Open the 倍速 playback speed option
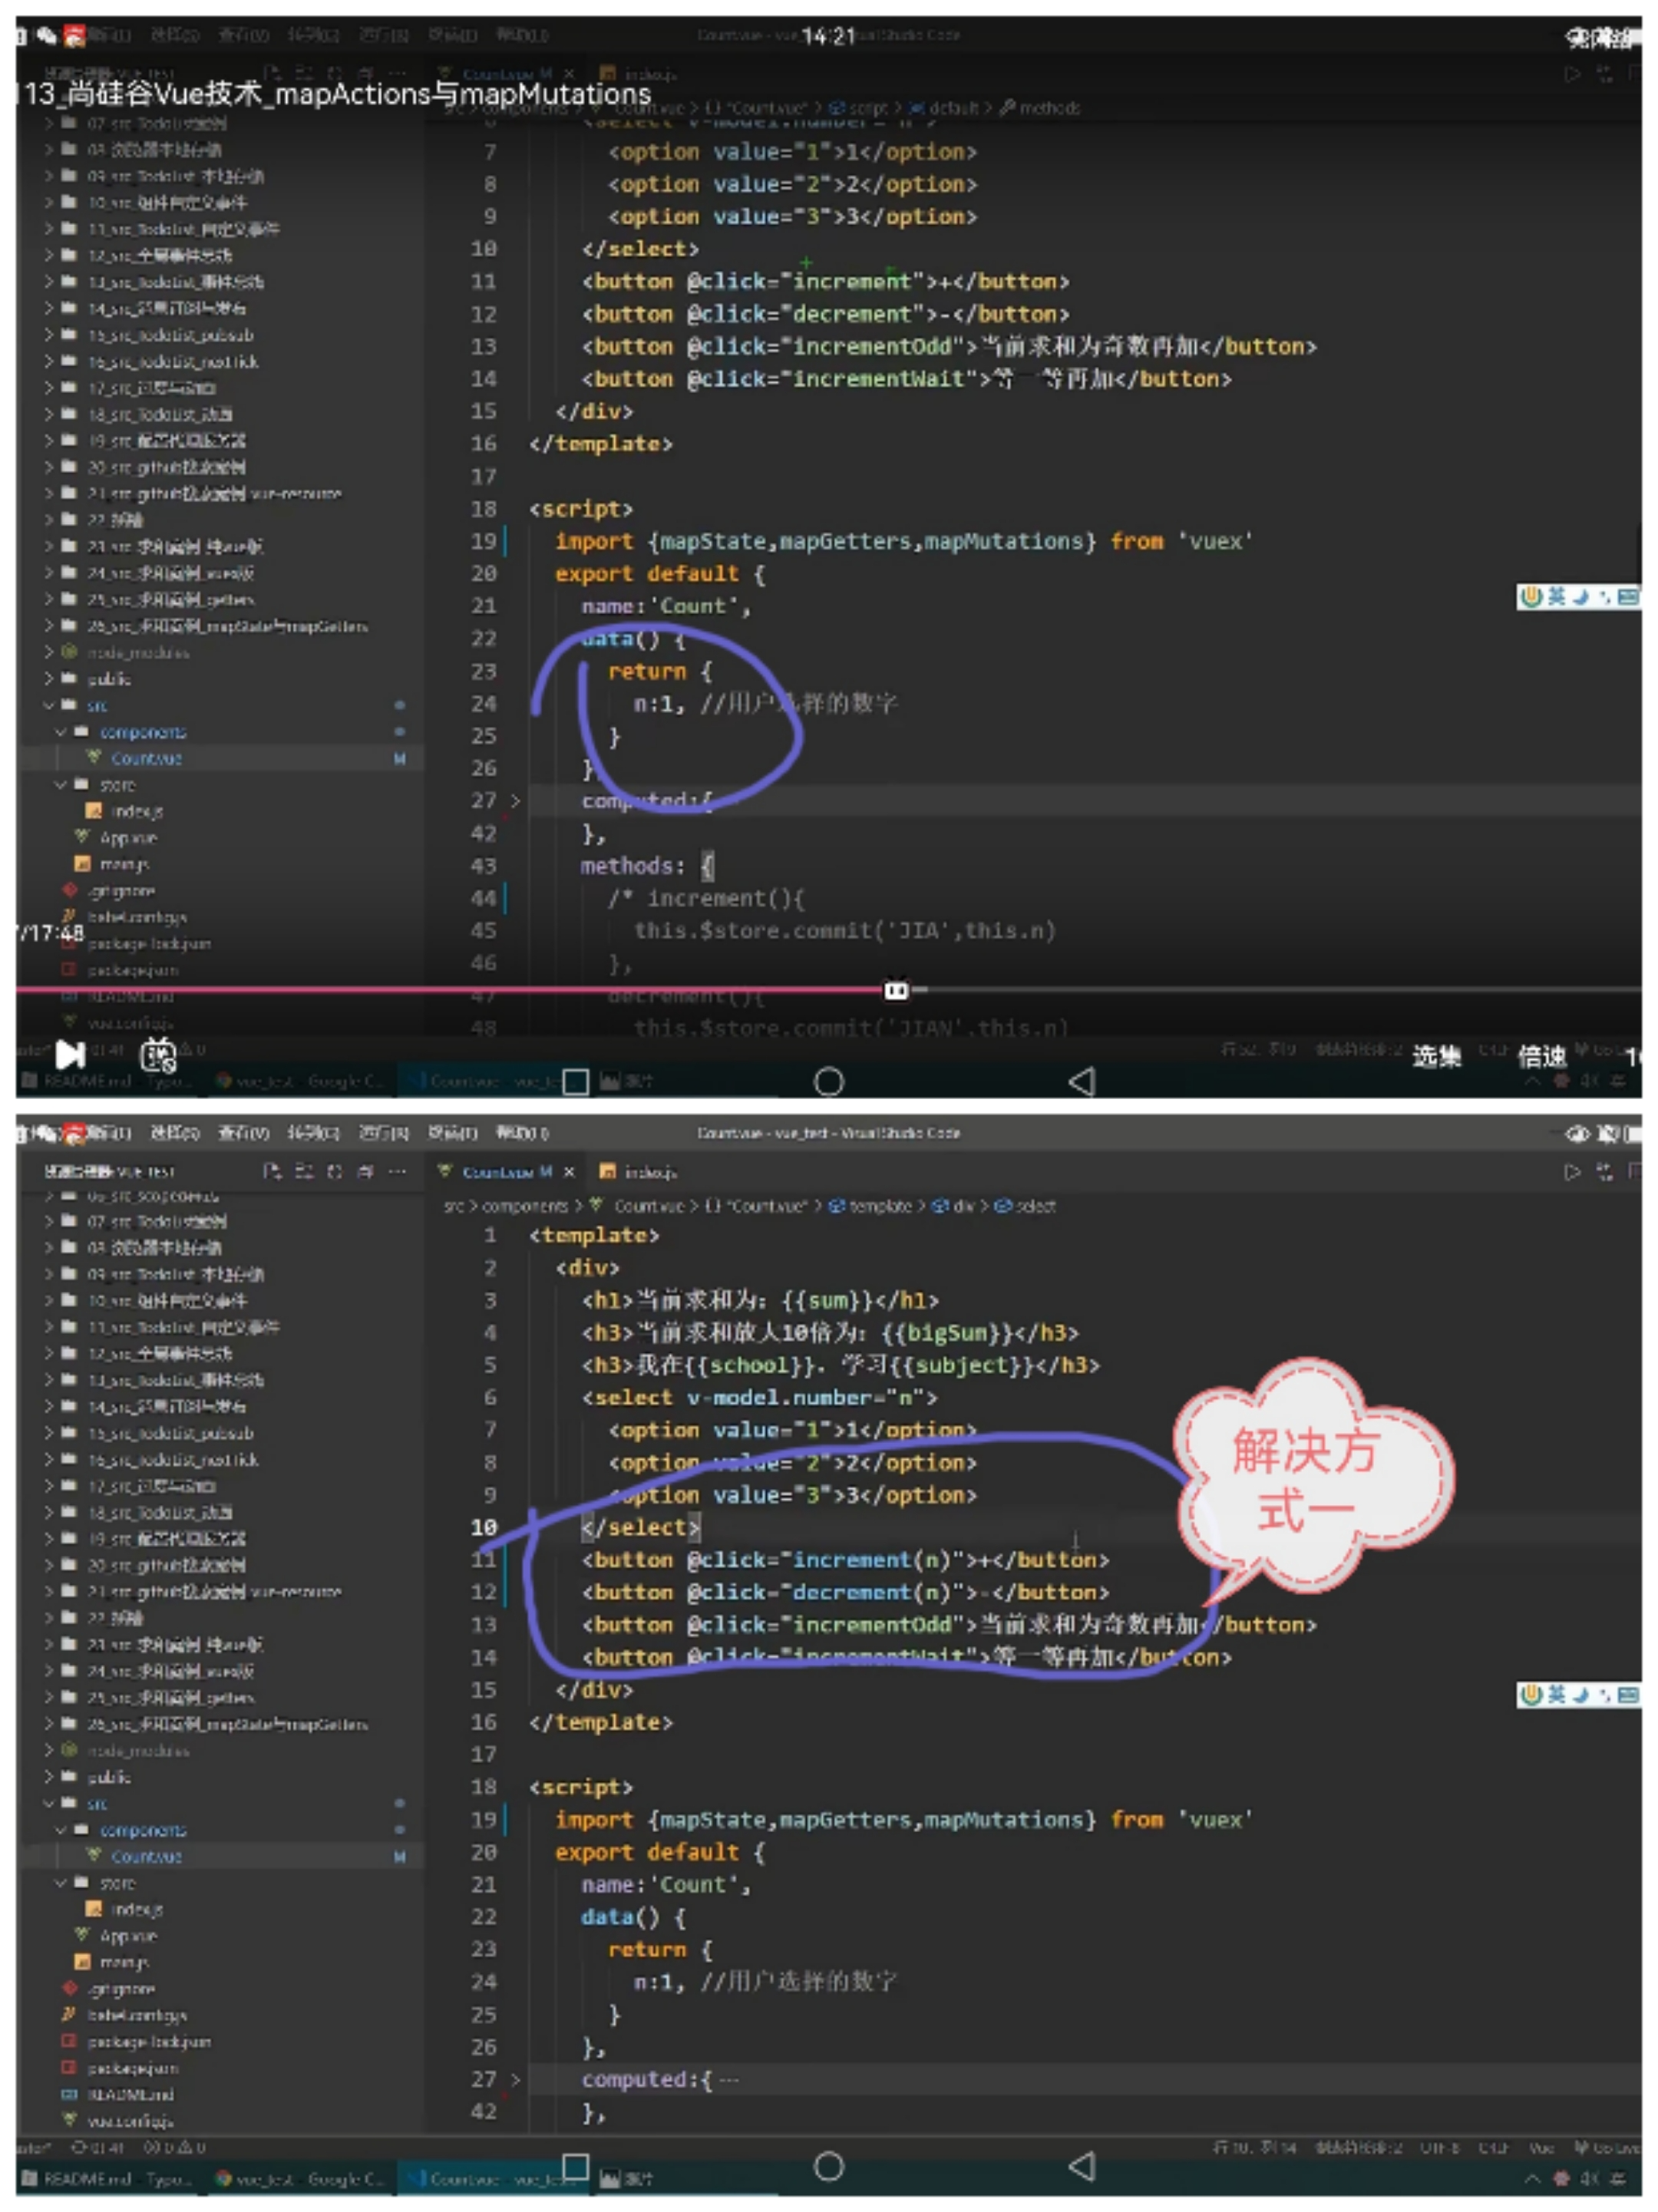 click(x=1541, y=1056)
